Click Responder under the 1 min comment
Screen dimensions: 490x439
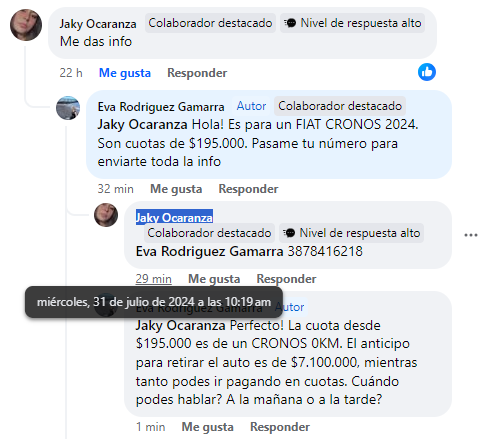tap(280, 427)
